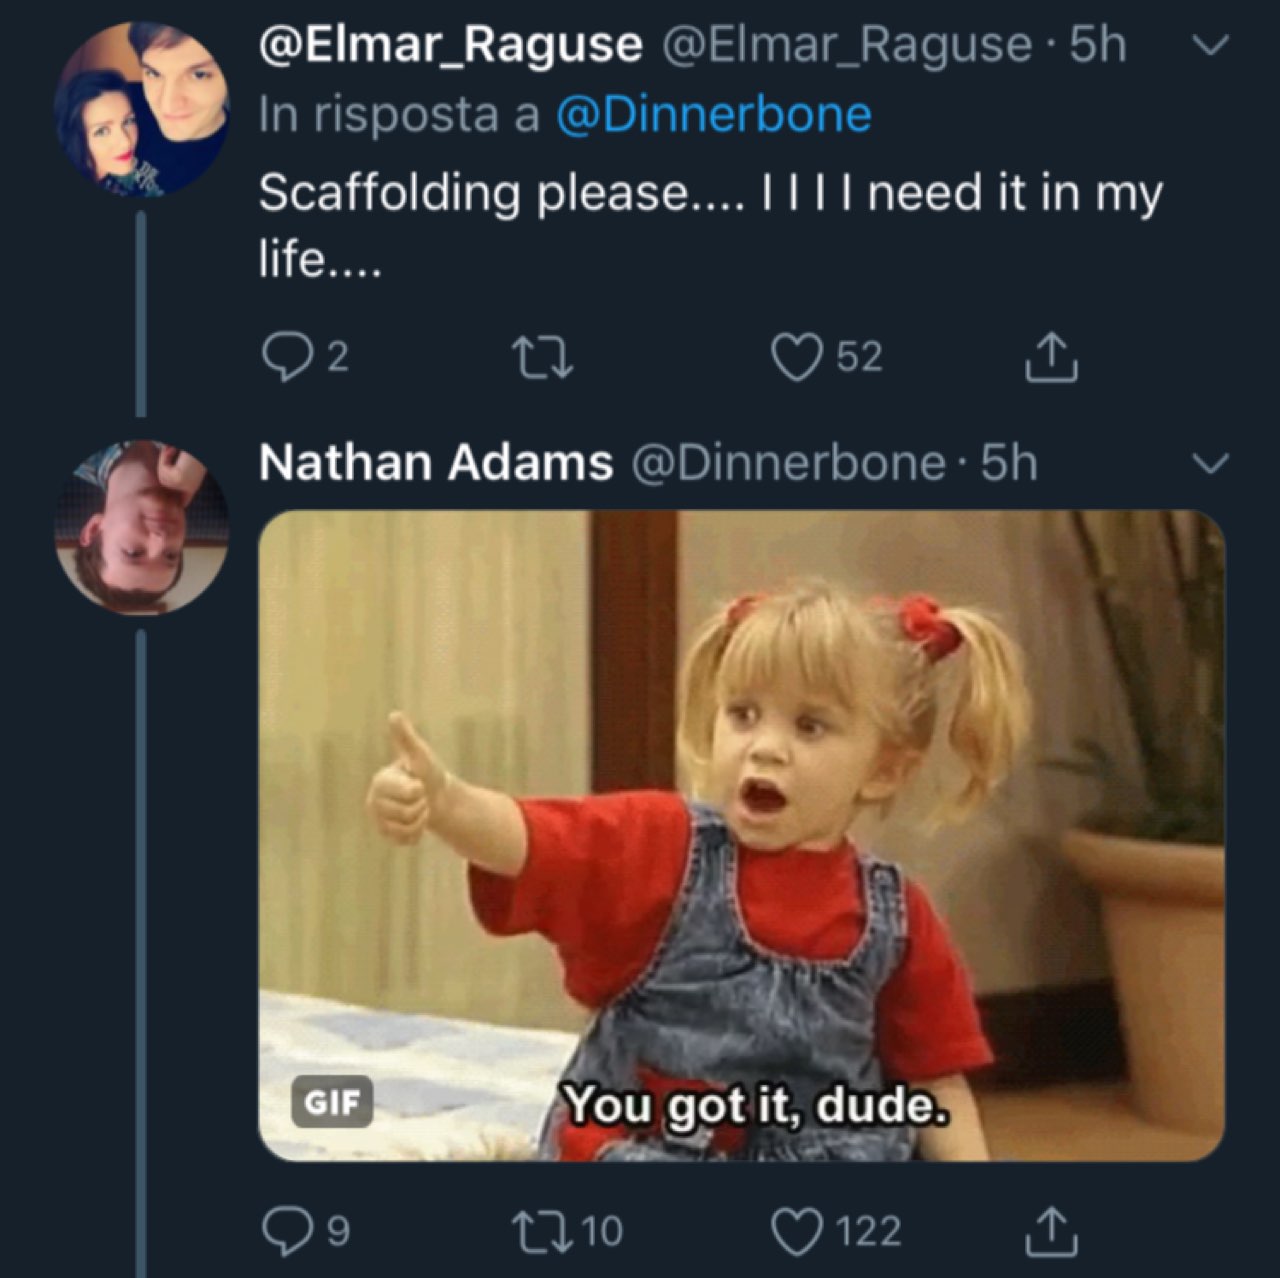Share Elmar_Raguse's tweet
1280x1278 pixels.
[1051, 358]
